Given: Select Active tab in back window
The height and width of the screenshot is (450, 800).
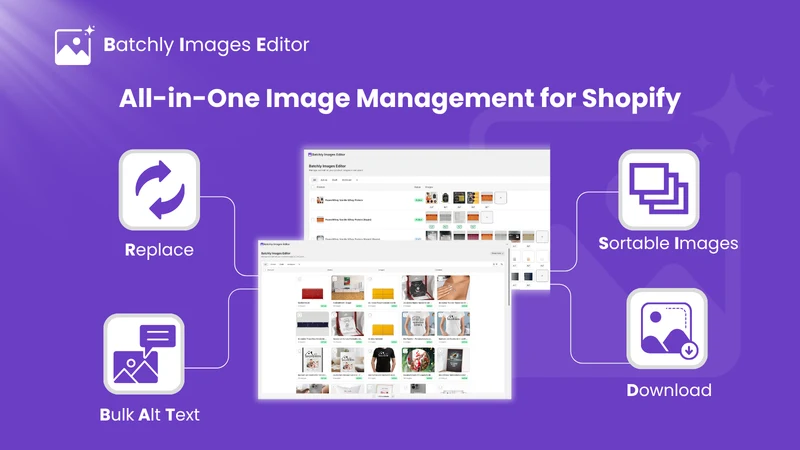Looking at the screenshot, I should 324,180.
